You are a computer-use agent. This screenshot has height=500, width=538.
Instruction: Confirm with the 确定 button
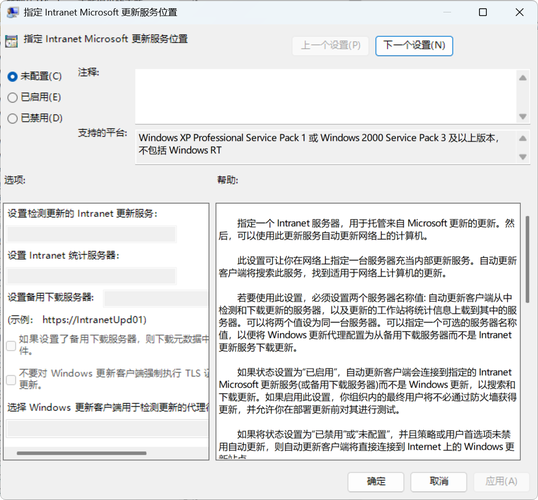pos(376,482)
